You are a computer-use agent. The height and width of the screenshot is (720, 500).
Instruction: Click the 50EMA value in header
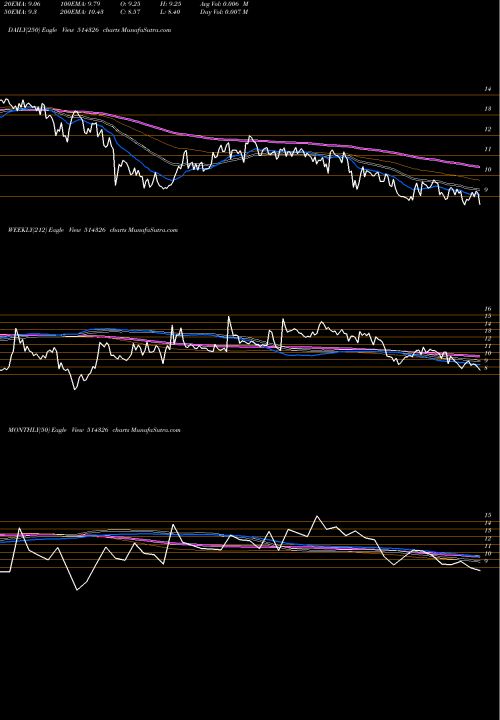tap(20, 12)
